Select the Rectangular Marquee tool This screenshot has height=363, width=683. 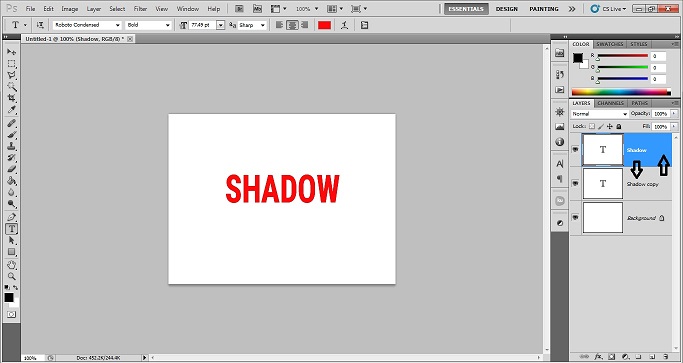point(11,64)
